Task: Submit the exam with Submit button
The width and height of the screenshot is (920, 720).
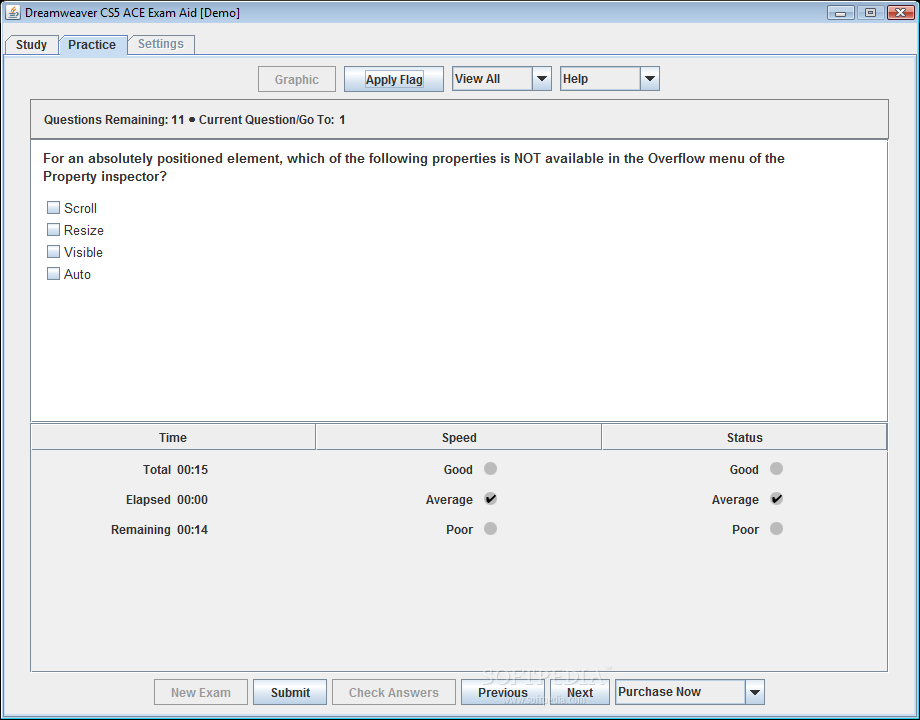Action: coord(290,692)
